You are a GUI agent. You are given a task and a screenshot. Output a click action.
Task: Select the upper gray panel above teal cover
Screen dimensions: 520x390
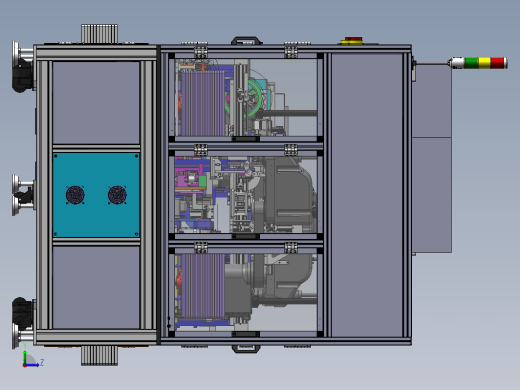(96, 103)
